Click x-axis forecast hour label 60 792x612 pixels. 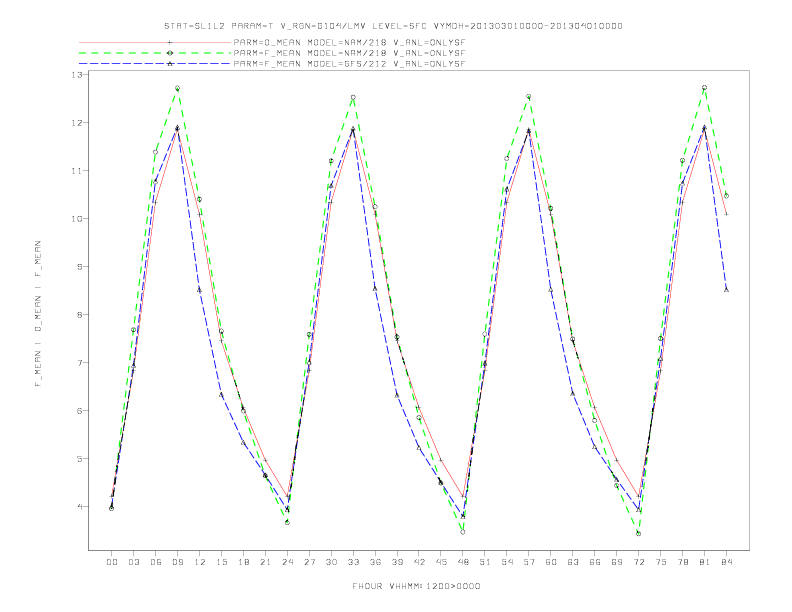pyautogui.click(x=551, y=562)
